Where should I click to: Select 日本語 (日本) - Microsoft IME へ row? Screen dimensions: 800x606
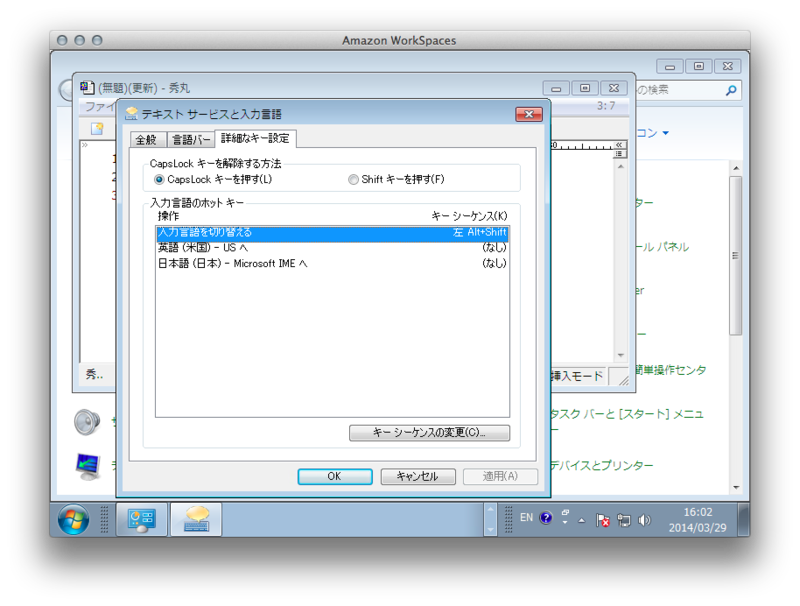(332, 264)
